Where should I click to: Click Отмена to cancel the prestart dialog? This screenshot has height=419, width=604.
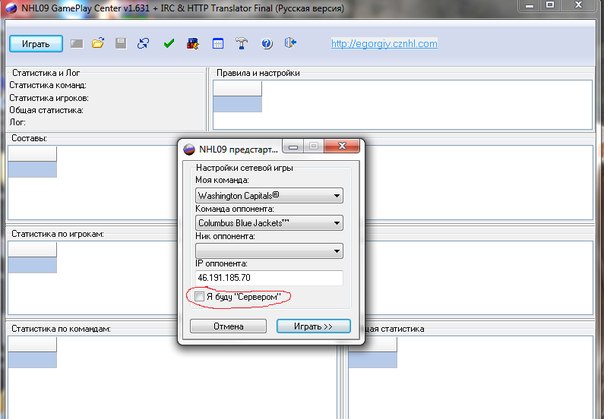pos(228,326)
